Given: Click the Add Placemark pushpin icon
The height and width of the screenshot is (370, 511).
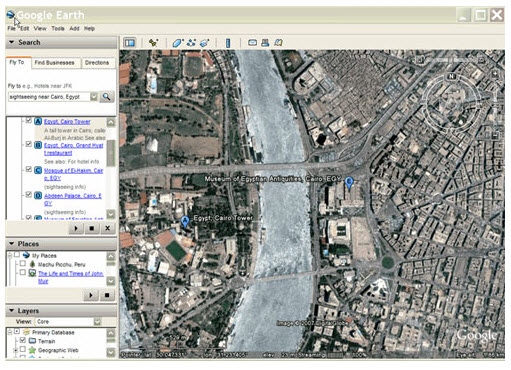Looking at the screenshot, I should click(x=153, y=43).
